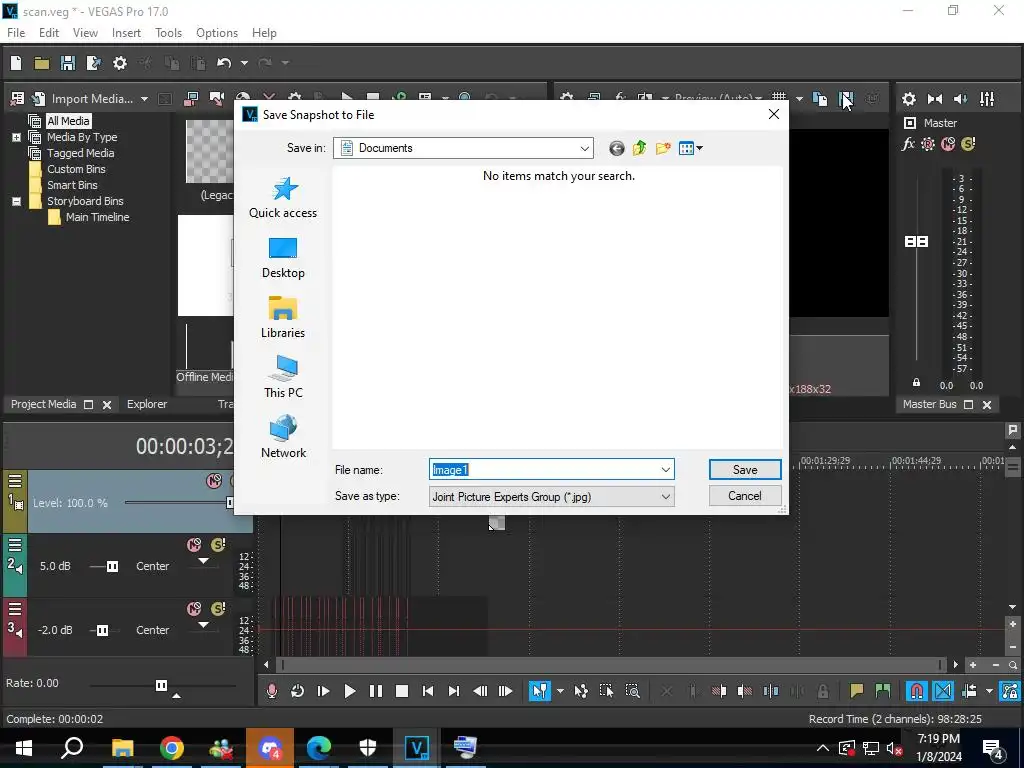Click track 2 volume slider handle

[x=112, y=566]
